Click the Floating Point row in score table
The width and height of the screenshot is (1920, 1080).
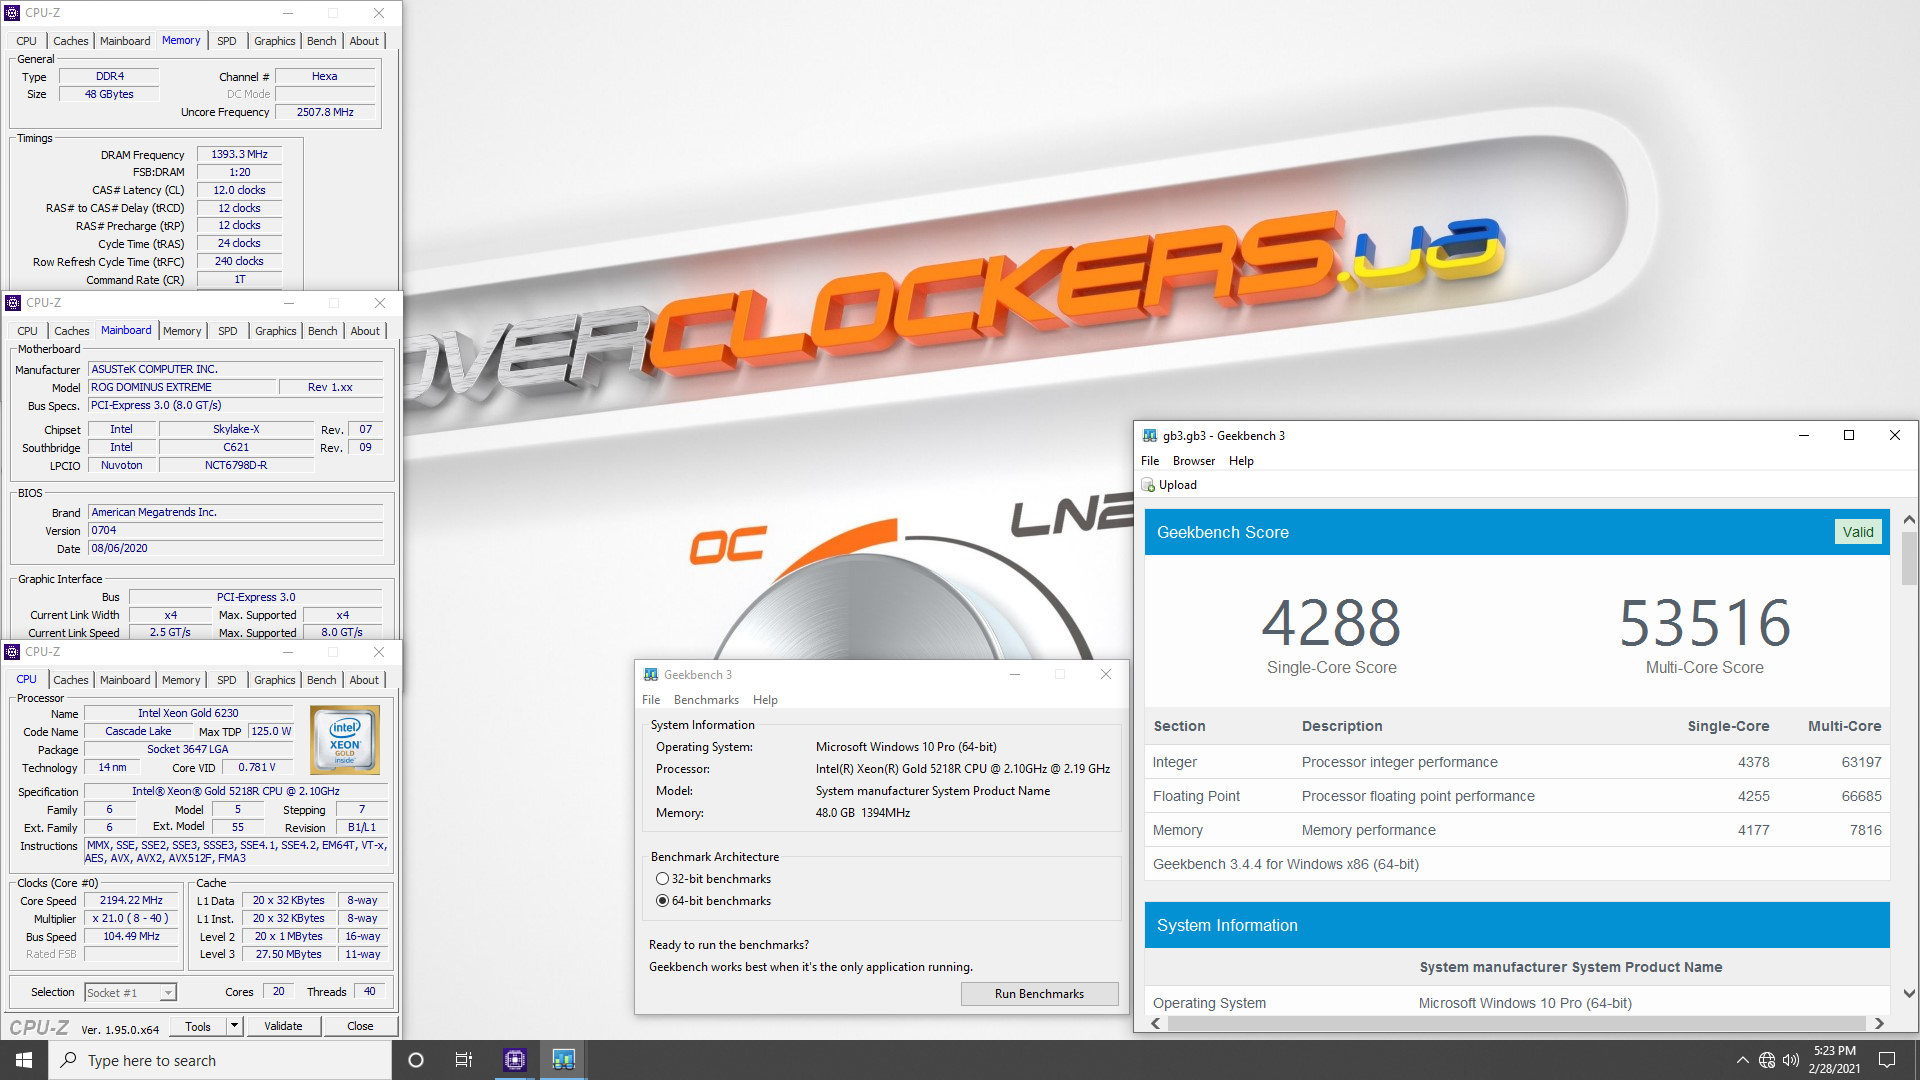[1517, 796]
